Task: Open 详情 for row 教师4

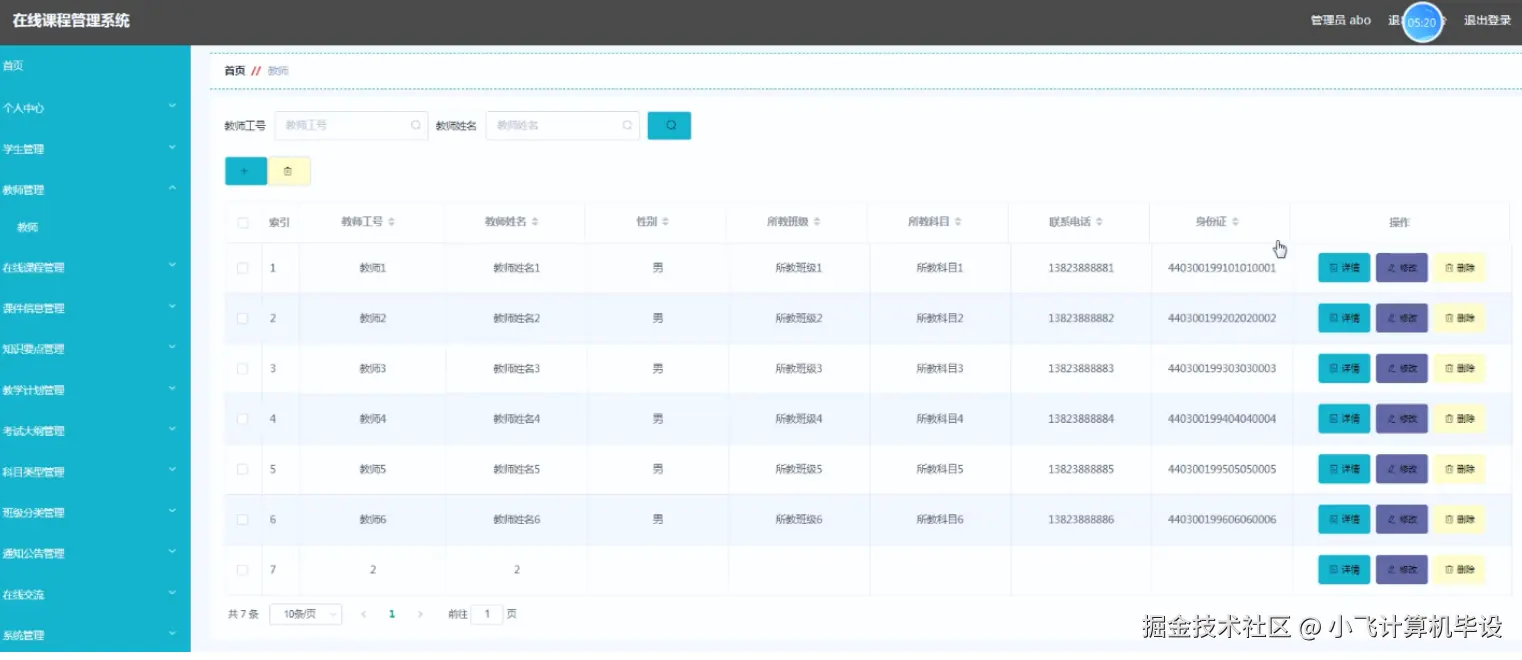Action: [1344, 419]
